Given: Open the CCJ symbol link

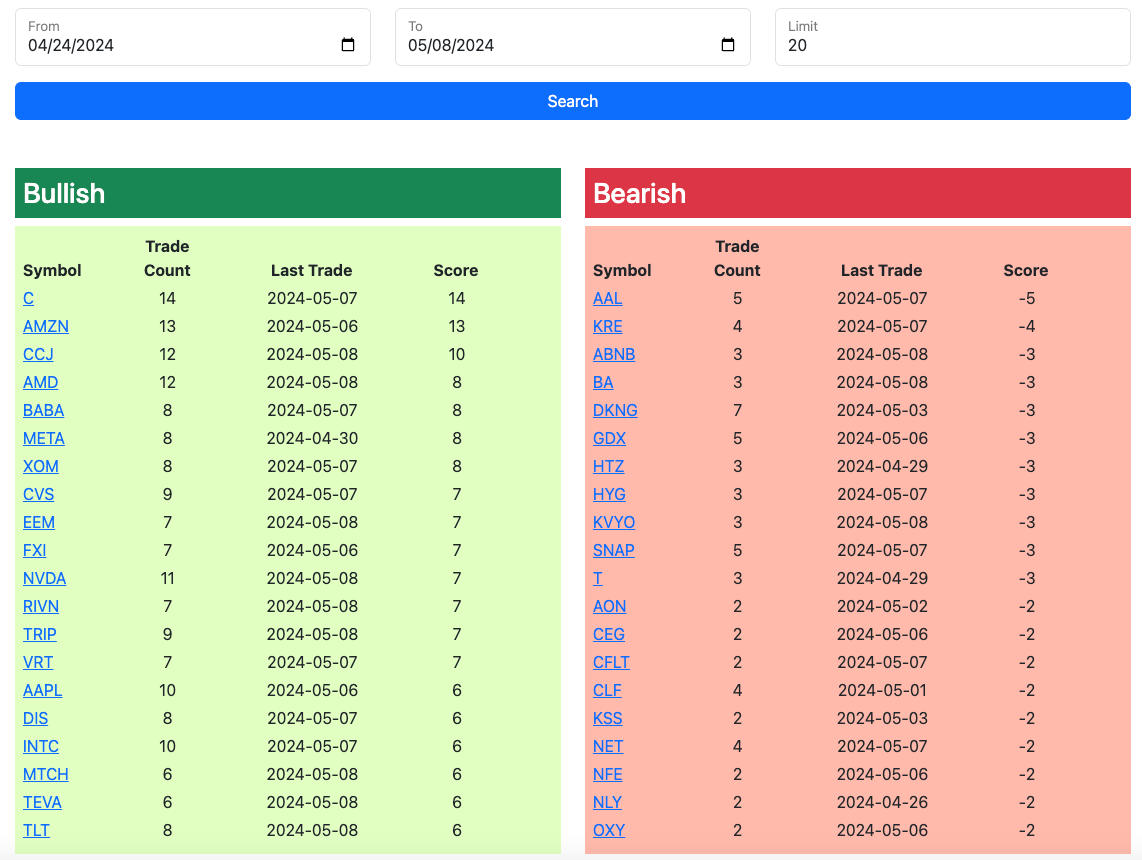Looking at the screenshot, I should (38, 355).
